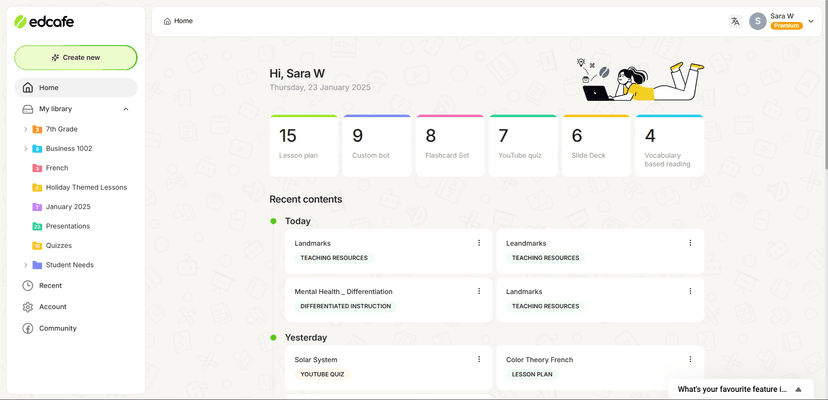Screen dimensions: 828x400
Task: Expand the Student Needs folder arrow
Action: (x=25, y=265)
